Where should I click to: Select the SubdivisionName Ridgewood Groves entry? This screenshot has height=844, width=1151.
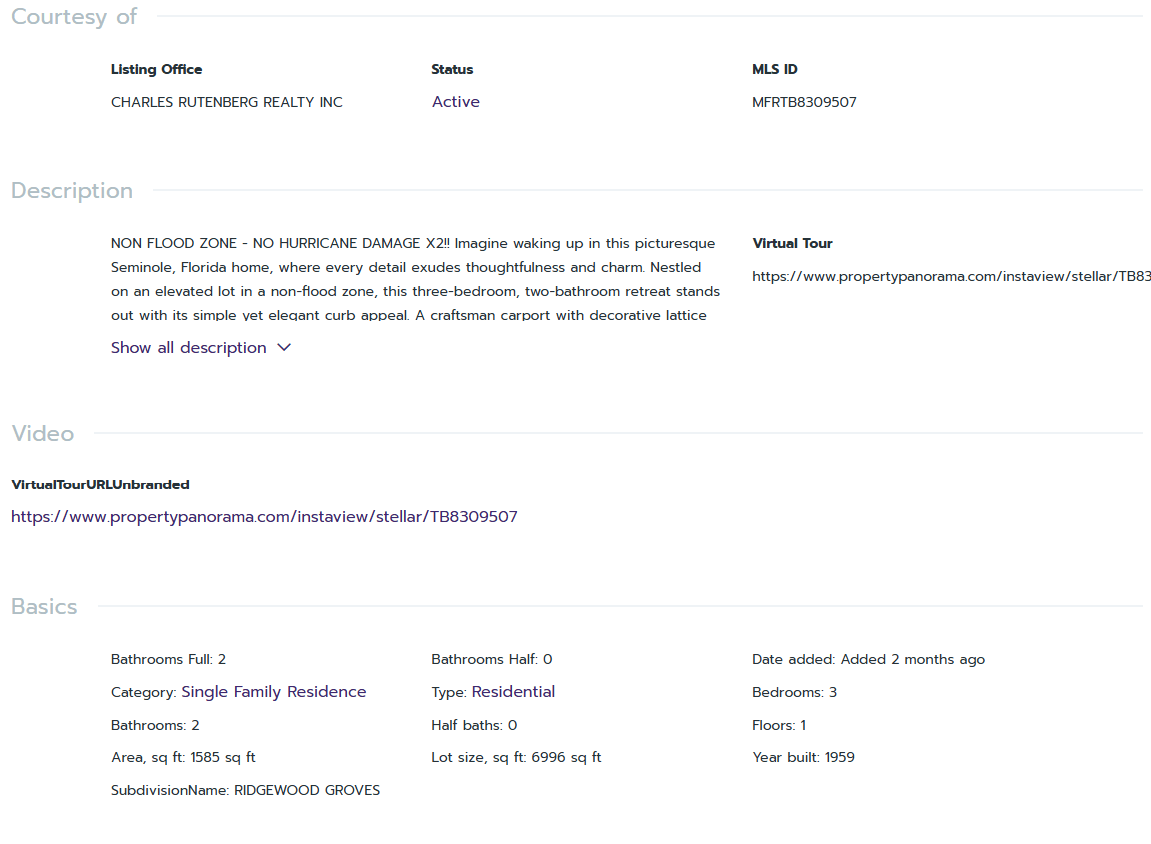click(x=245, y=790)
